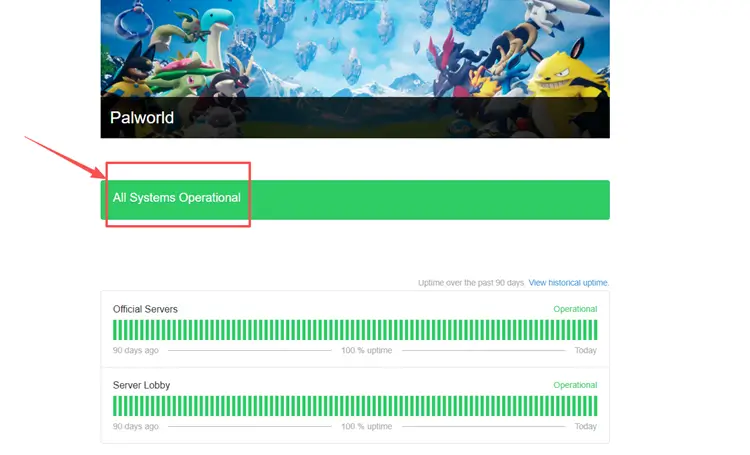750x455 pixels.
Task: Click '90 days ago' under Server Lobby
Action: (x=135, y=426)
